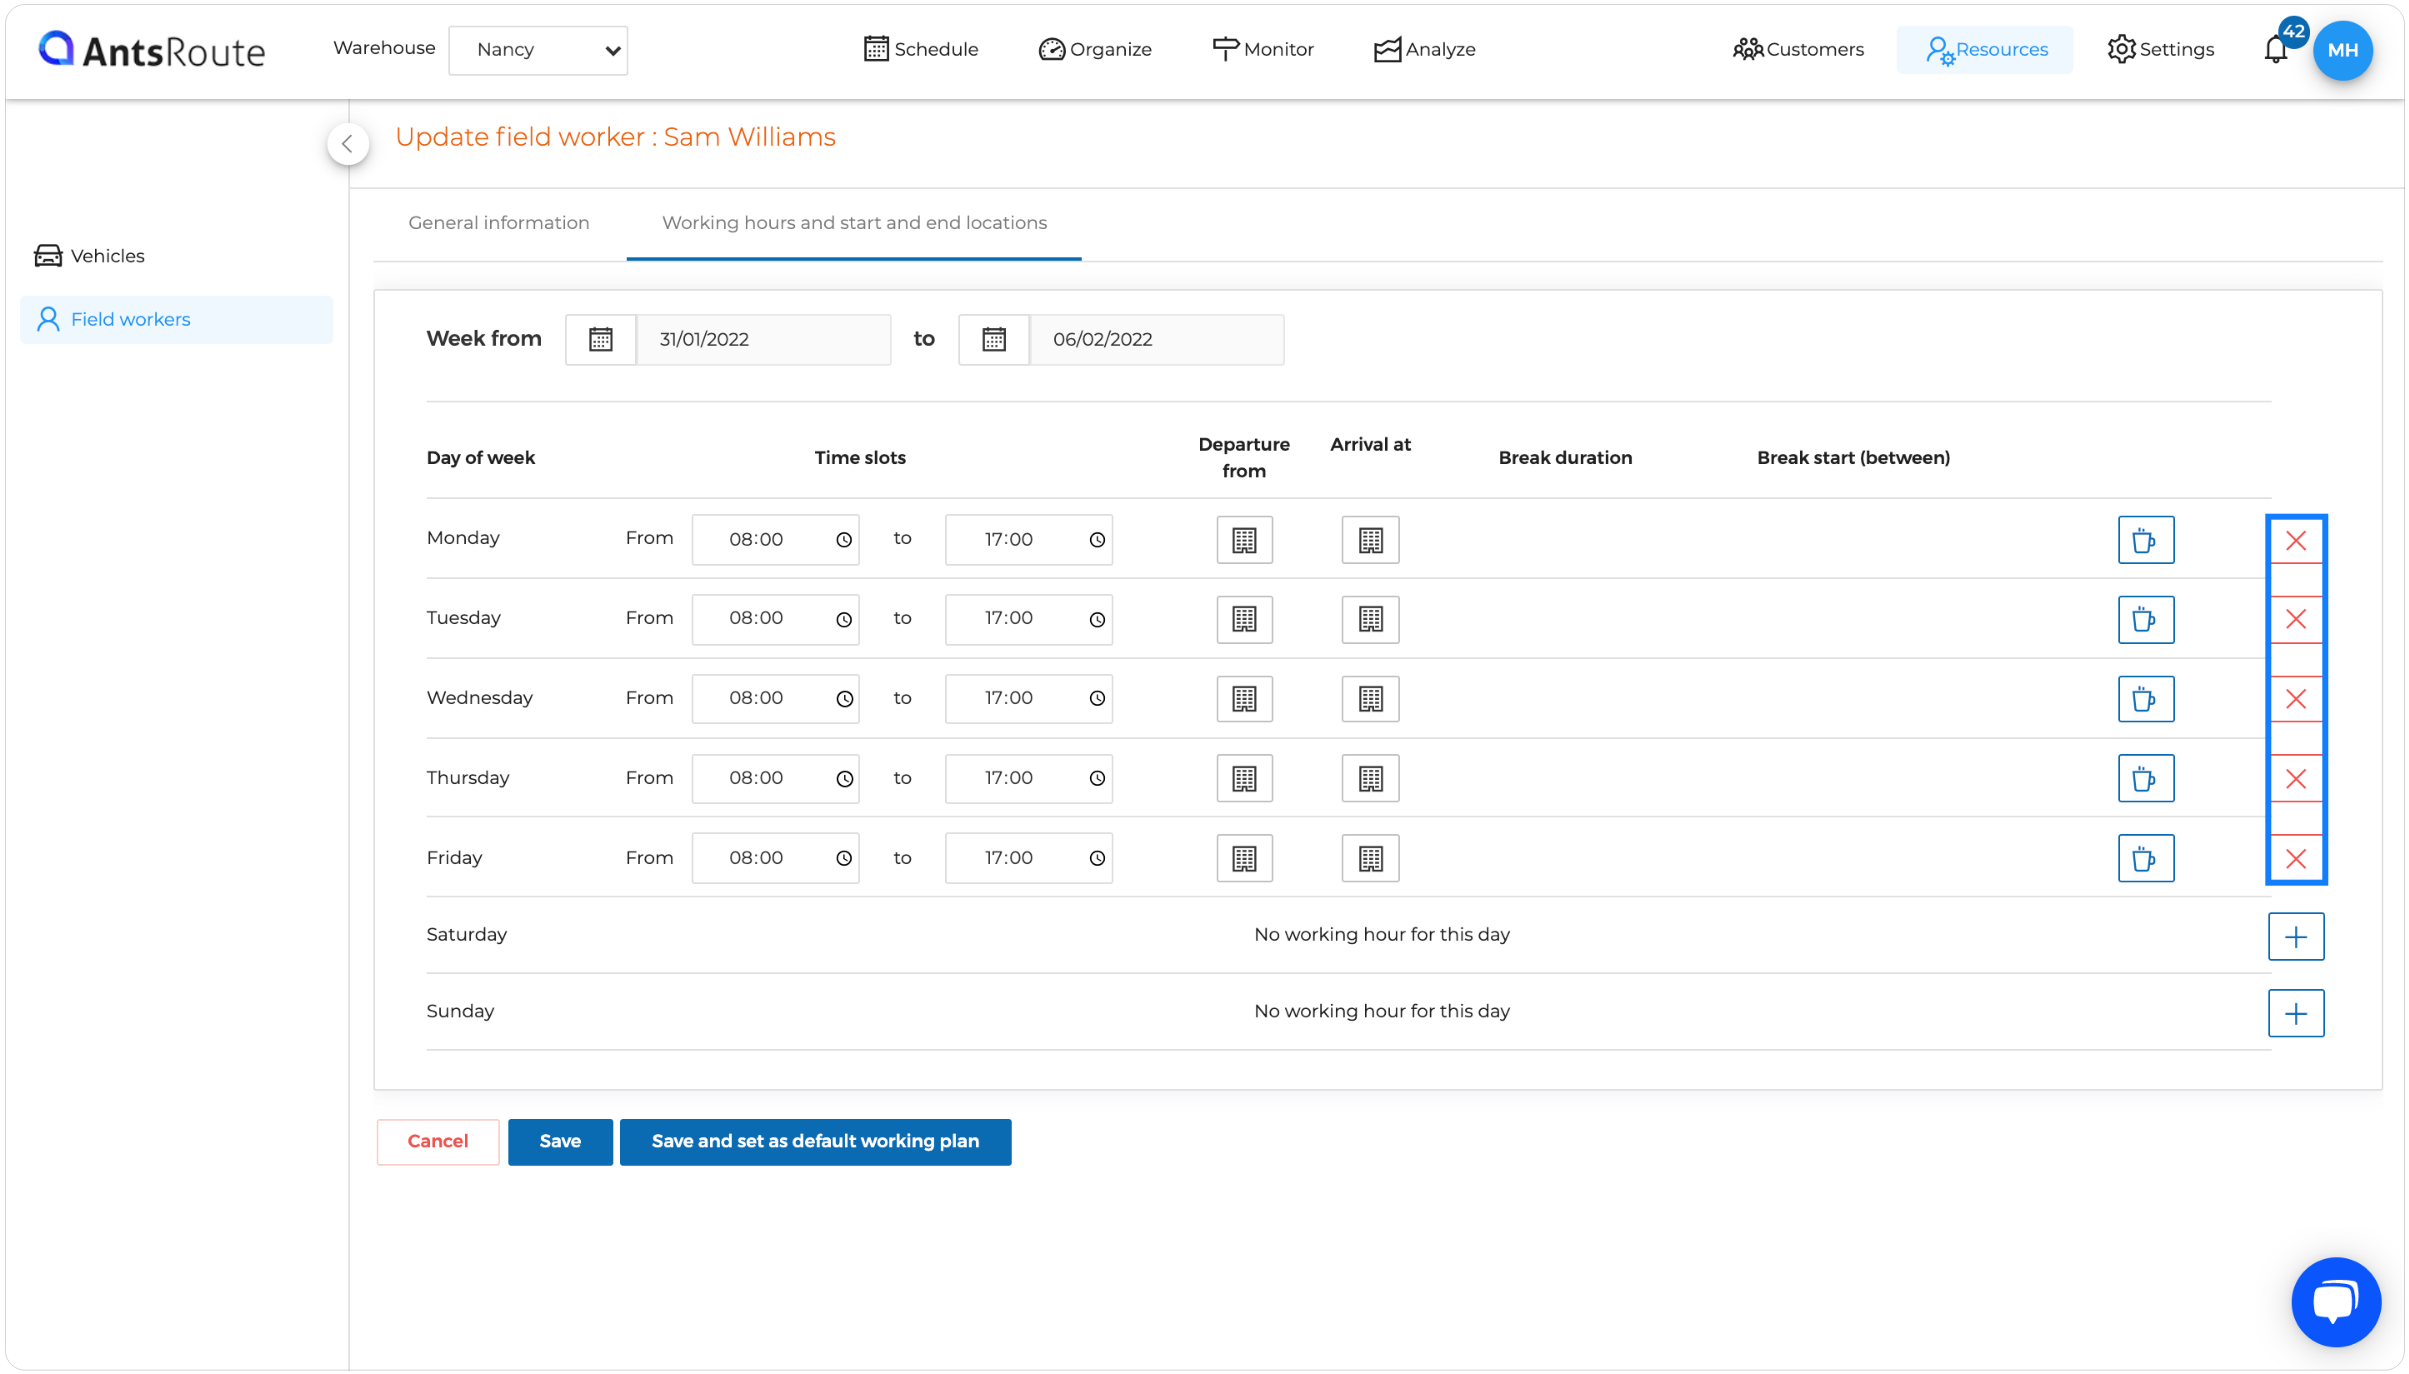Open Tuesday arrival location picker
2409x1374 pixels.
coord(1370,619)
